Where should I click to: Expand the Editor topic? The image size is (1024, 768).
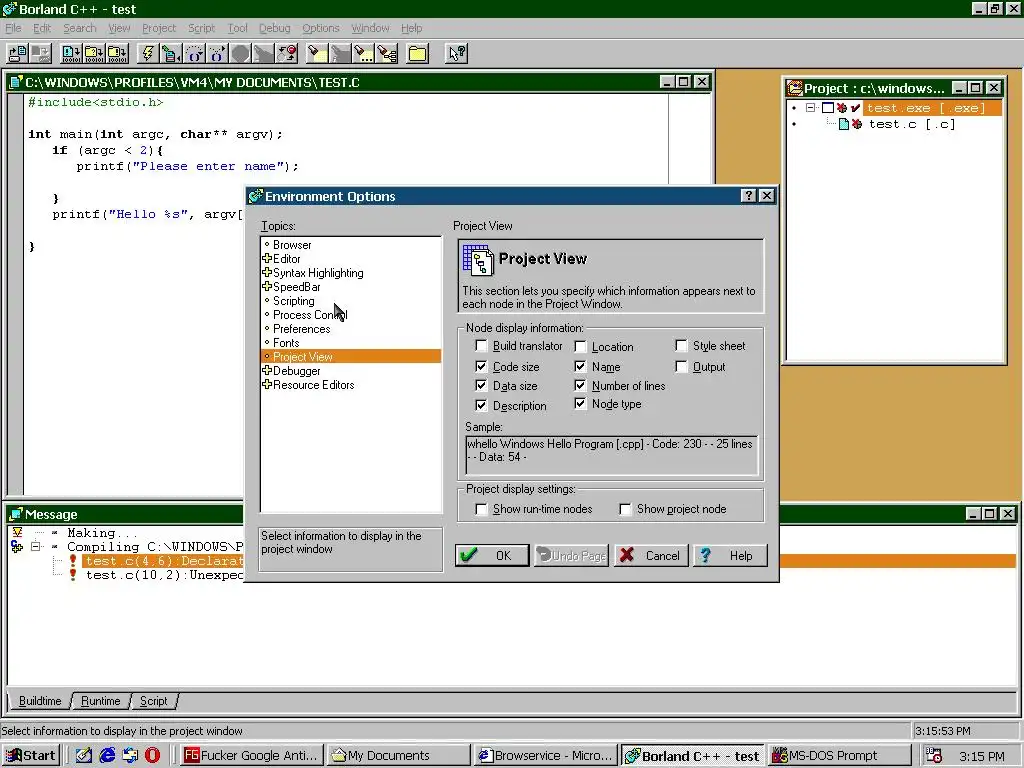point(266,259)
